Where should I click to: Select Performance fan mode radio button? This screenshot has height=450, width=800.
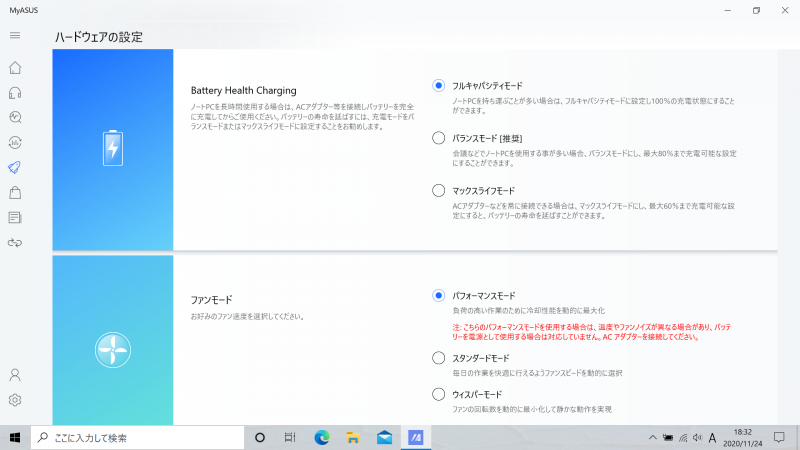pyautogui.click(x=438, y=295)
